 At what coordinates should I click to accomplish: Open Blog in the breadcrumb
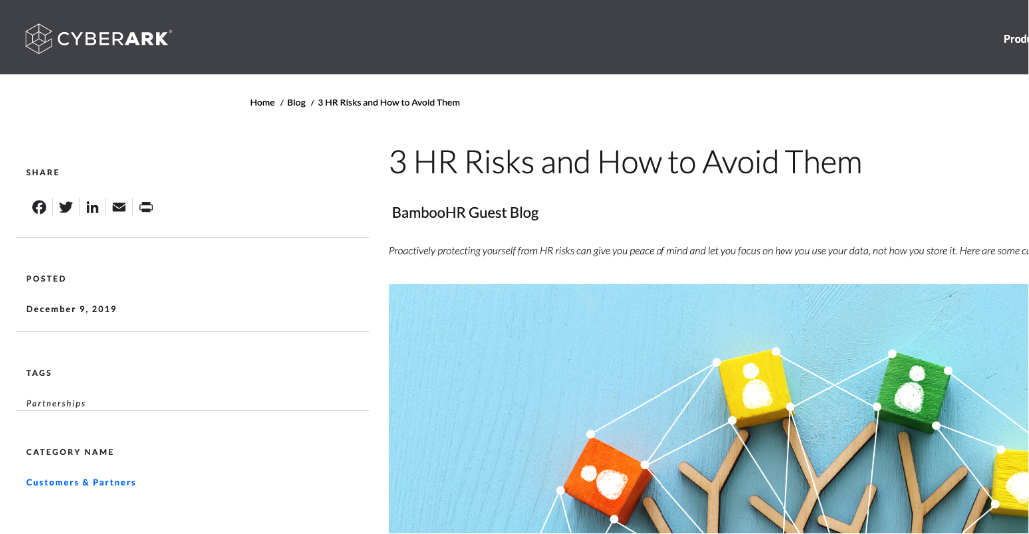tap(296, 103)
